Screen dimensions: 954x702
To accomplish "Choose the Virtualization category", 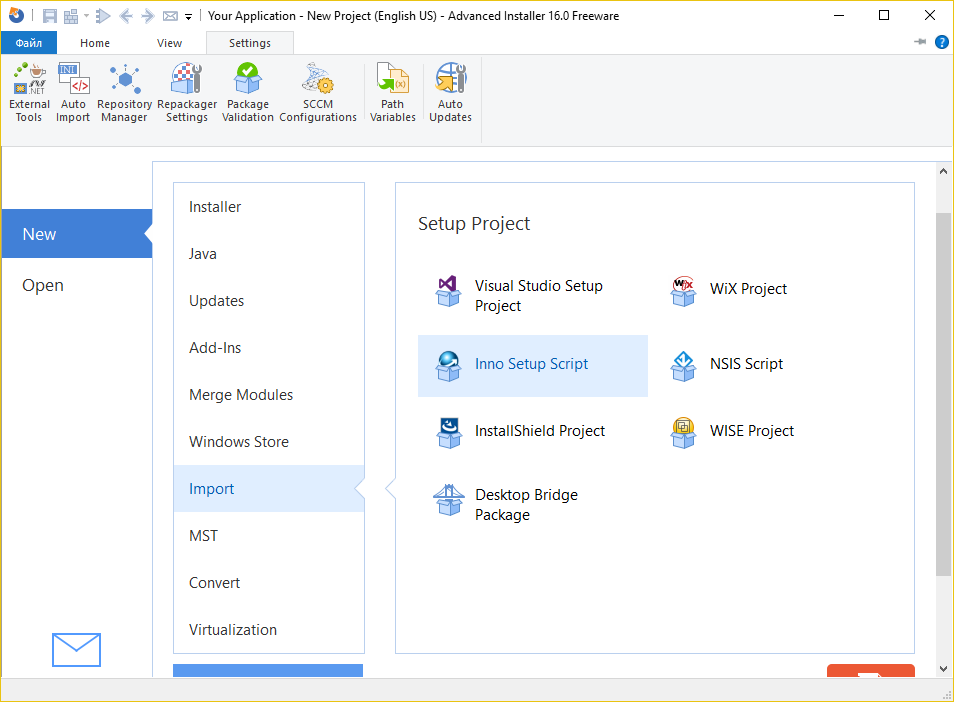I will pos(269,630).
